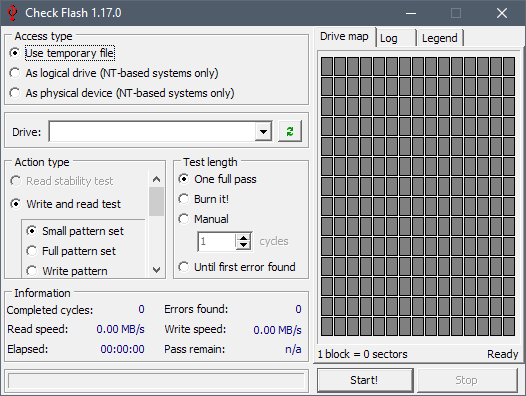Enable Until first error found option
Screen dimensions: 526x396
[x=237, y=267]
